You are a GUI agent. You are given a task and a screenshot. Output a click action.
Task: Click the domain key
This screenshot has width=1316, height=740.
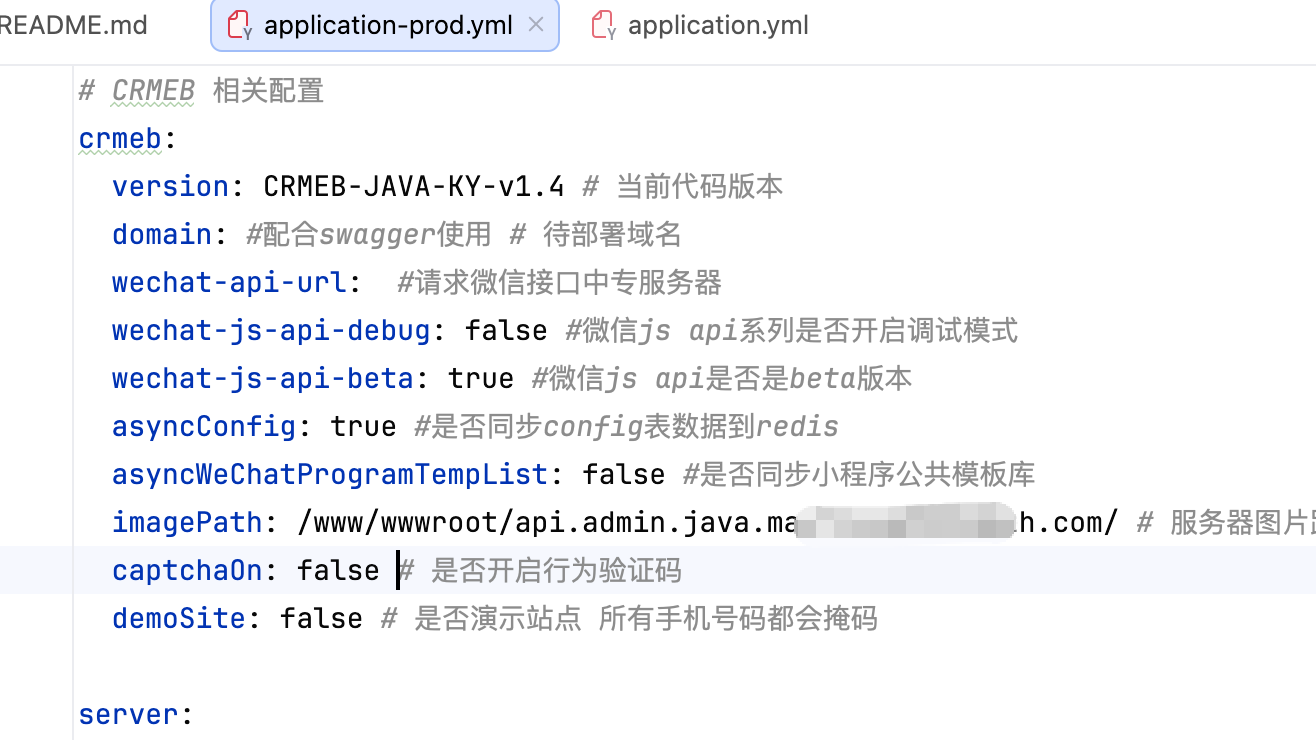(x=162, y=234)
